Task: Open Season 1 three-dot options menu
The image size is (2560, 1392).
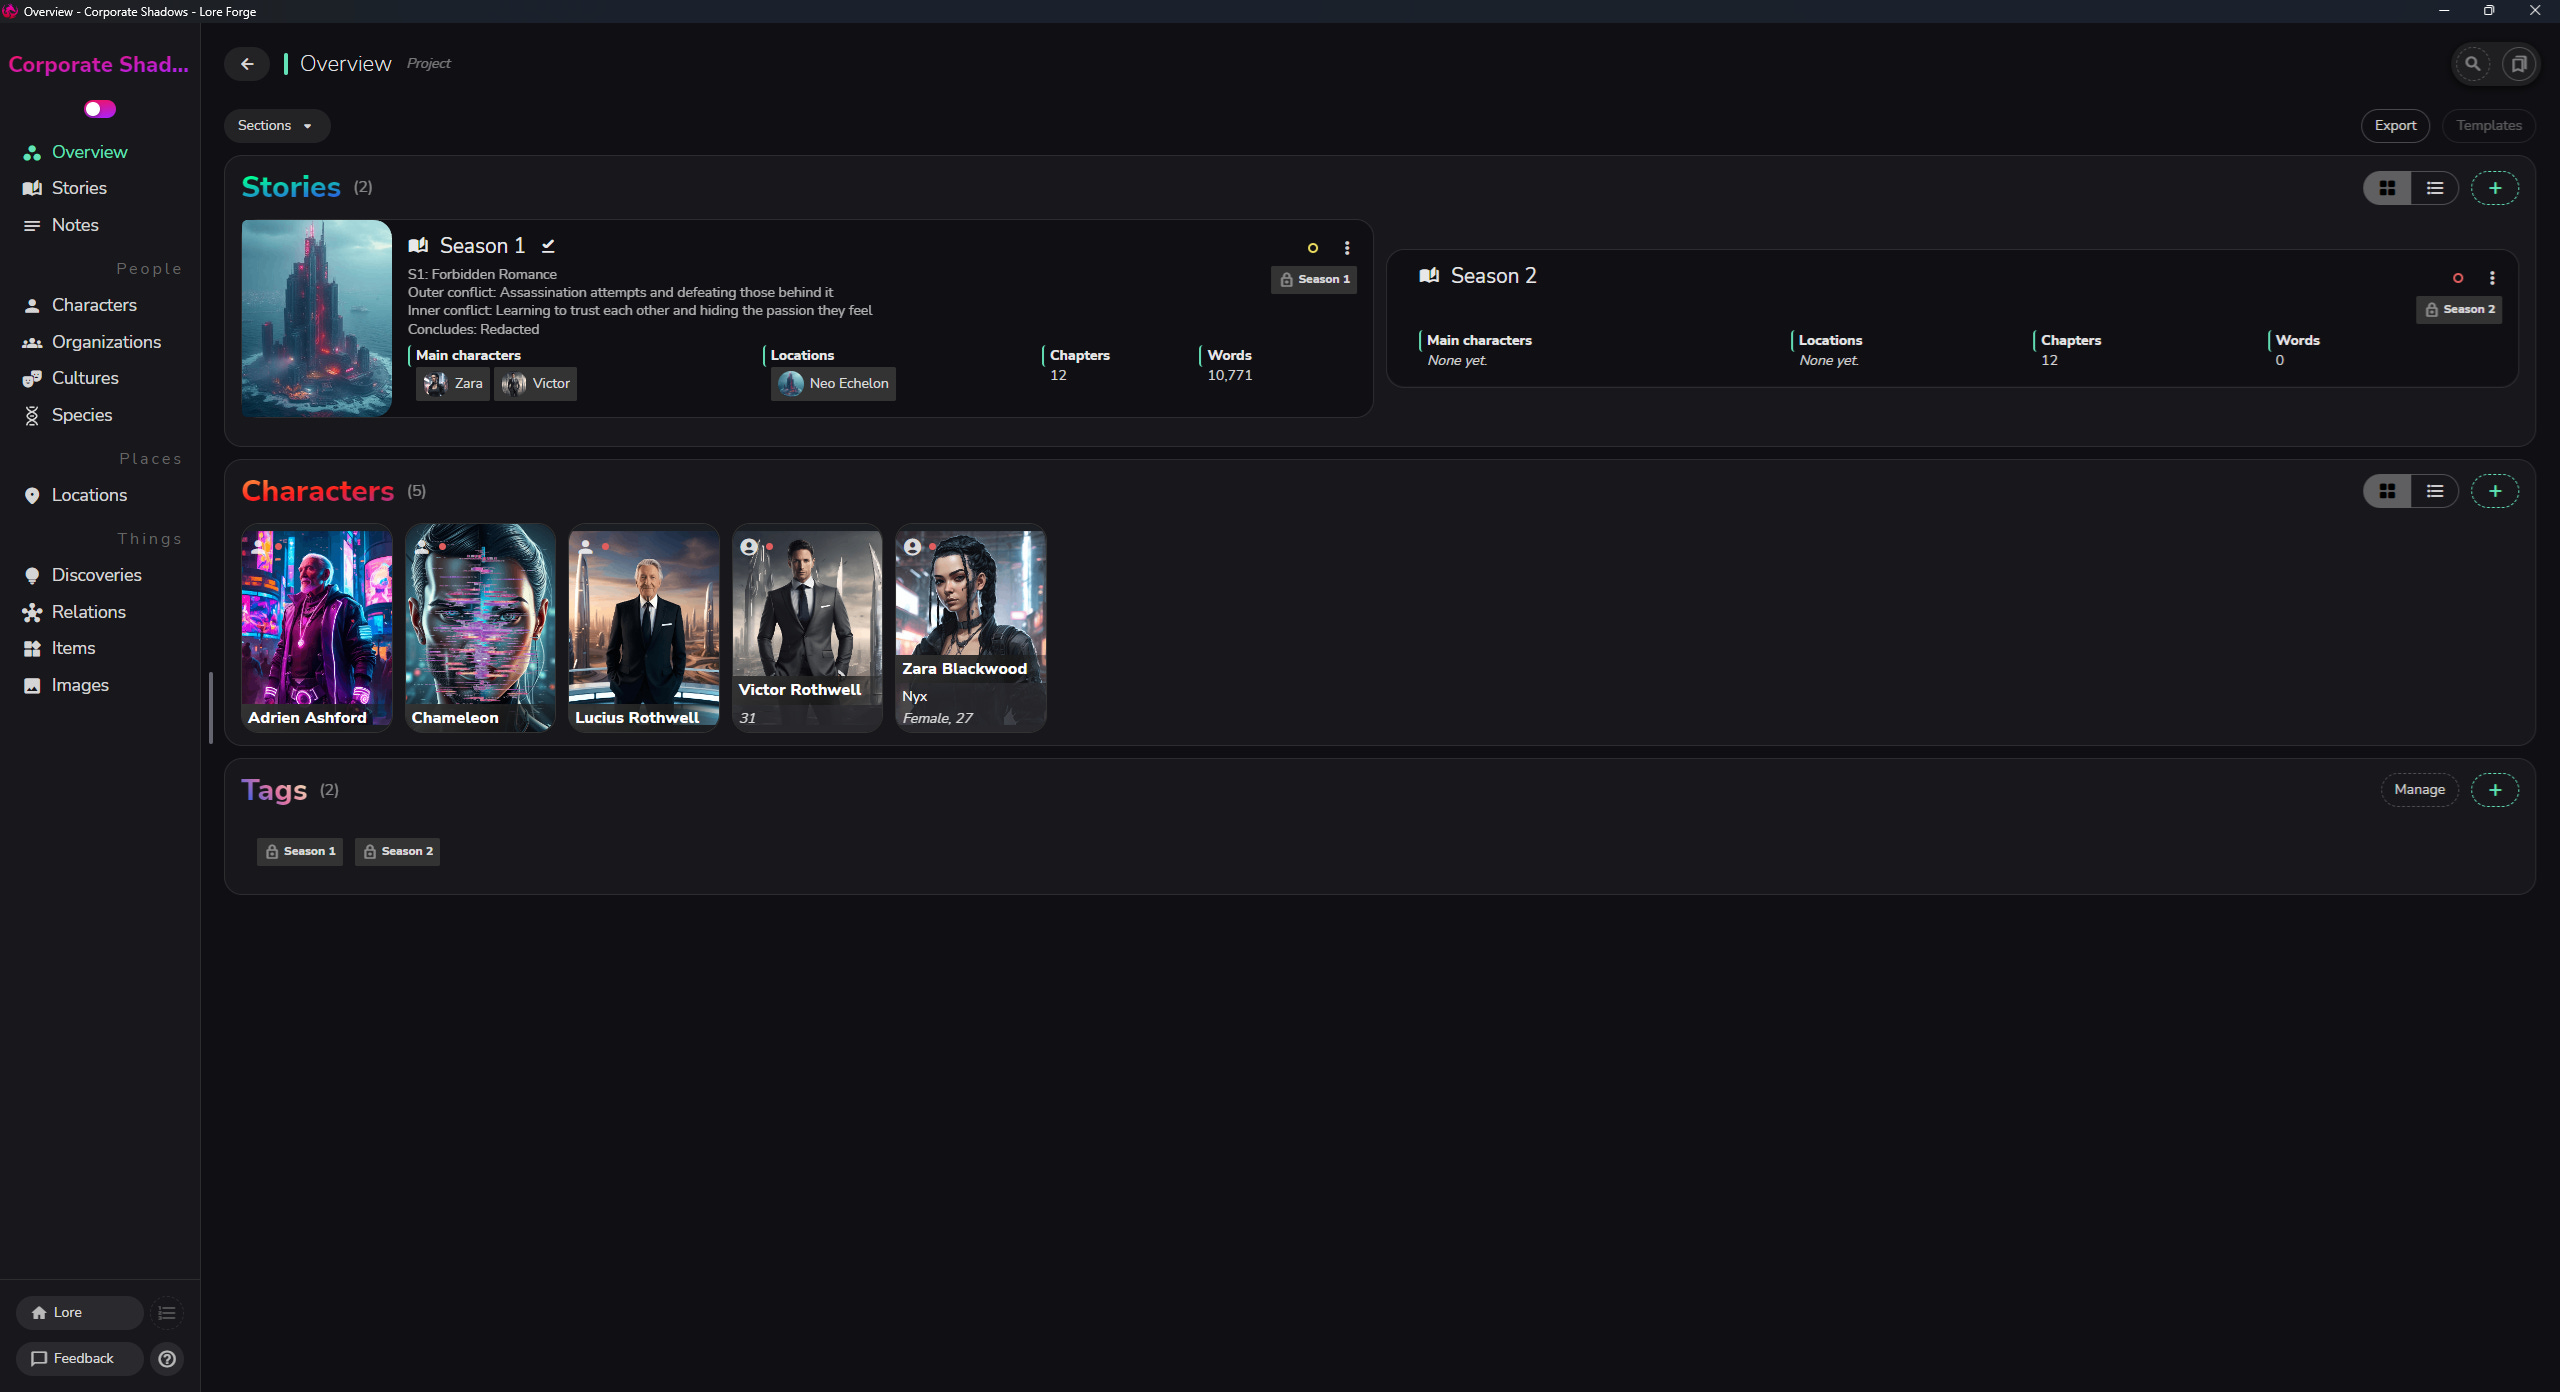Action: [1347, 248]
